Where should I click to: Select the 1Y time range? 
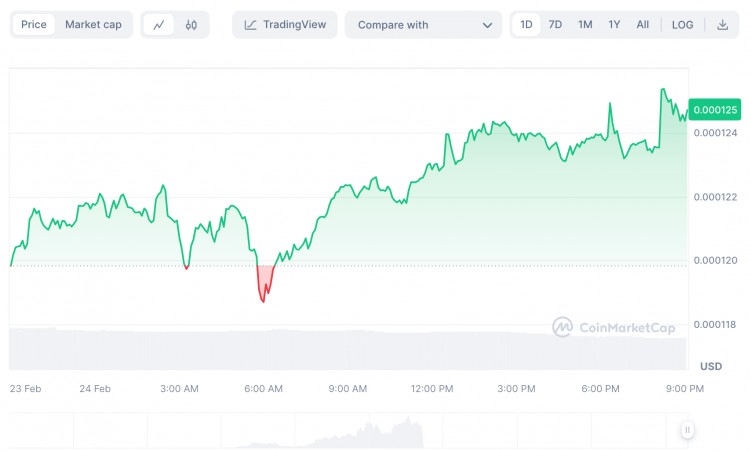(x=614, y=25)
